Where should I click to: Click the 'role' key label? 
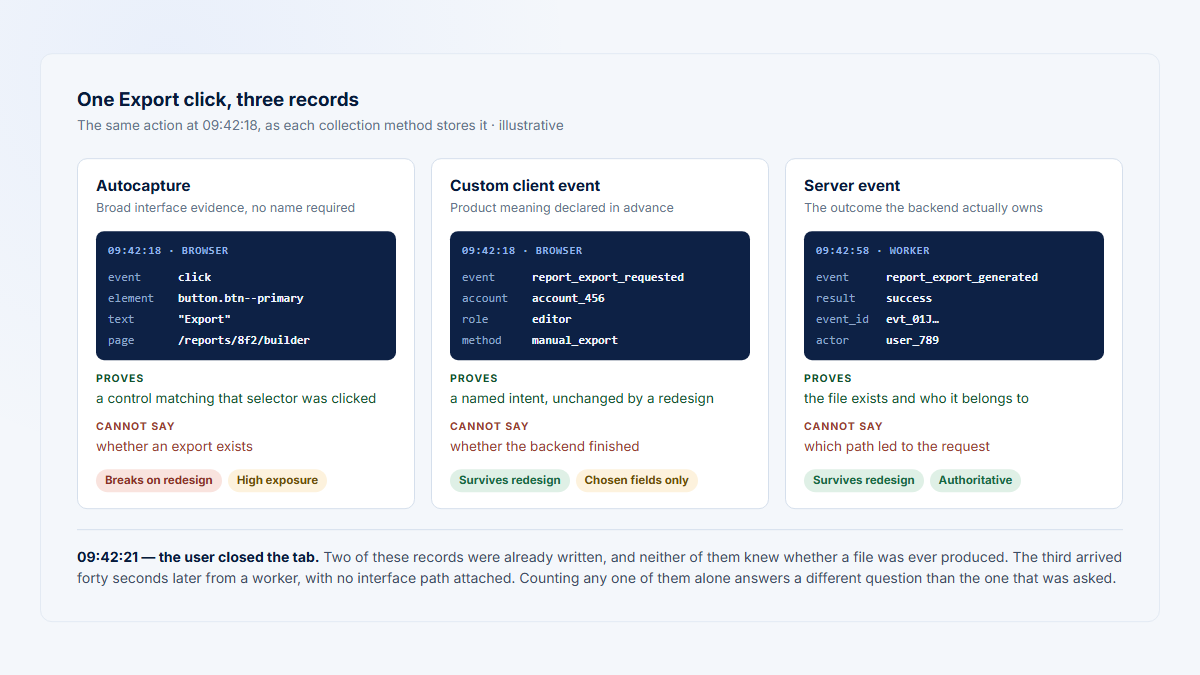pos(475,319)
